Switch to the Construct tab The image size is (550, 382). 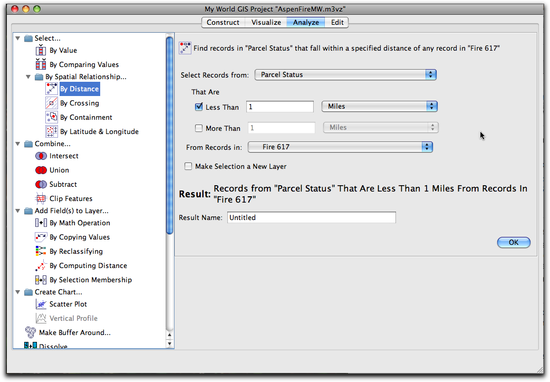pos(223,22)
